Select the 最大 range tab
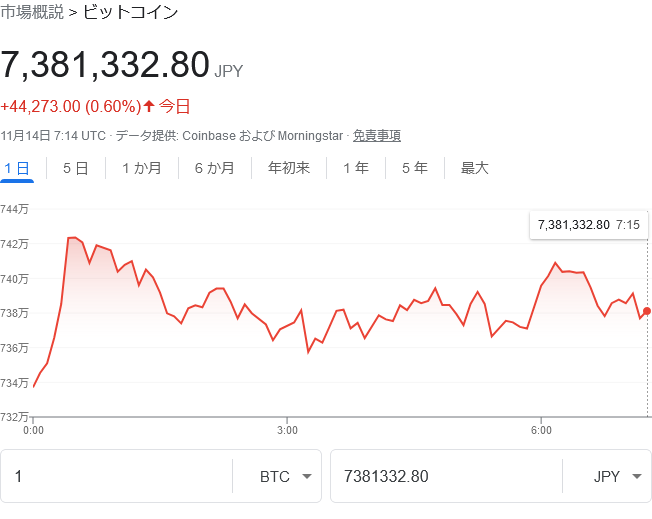Image resolution: width=652 pixels, height=519 pixels. [474, 168]
